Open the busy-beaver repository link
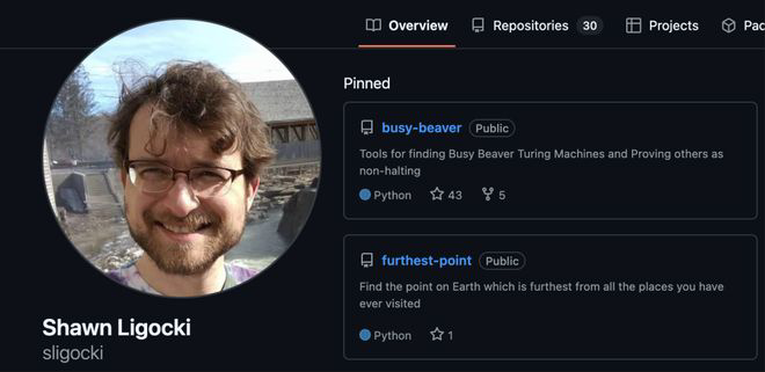 click(x=422, y=128)
